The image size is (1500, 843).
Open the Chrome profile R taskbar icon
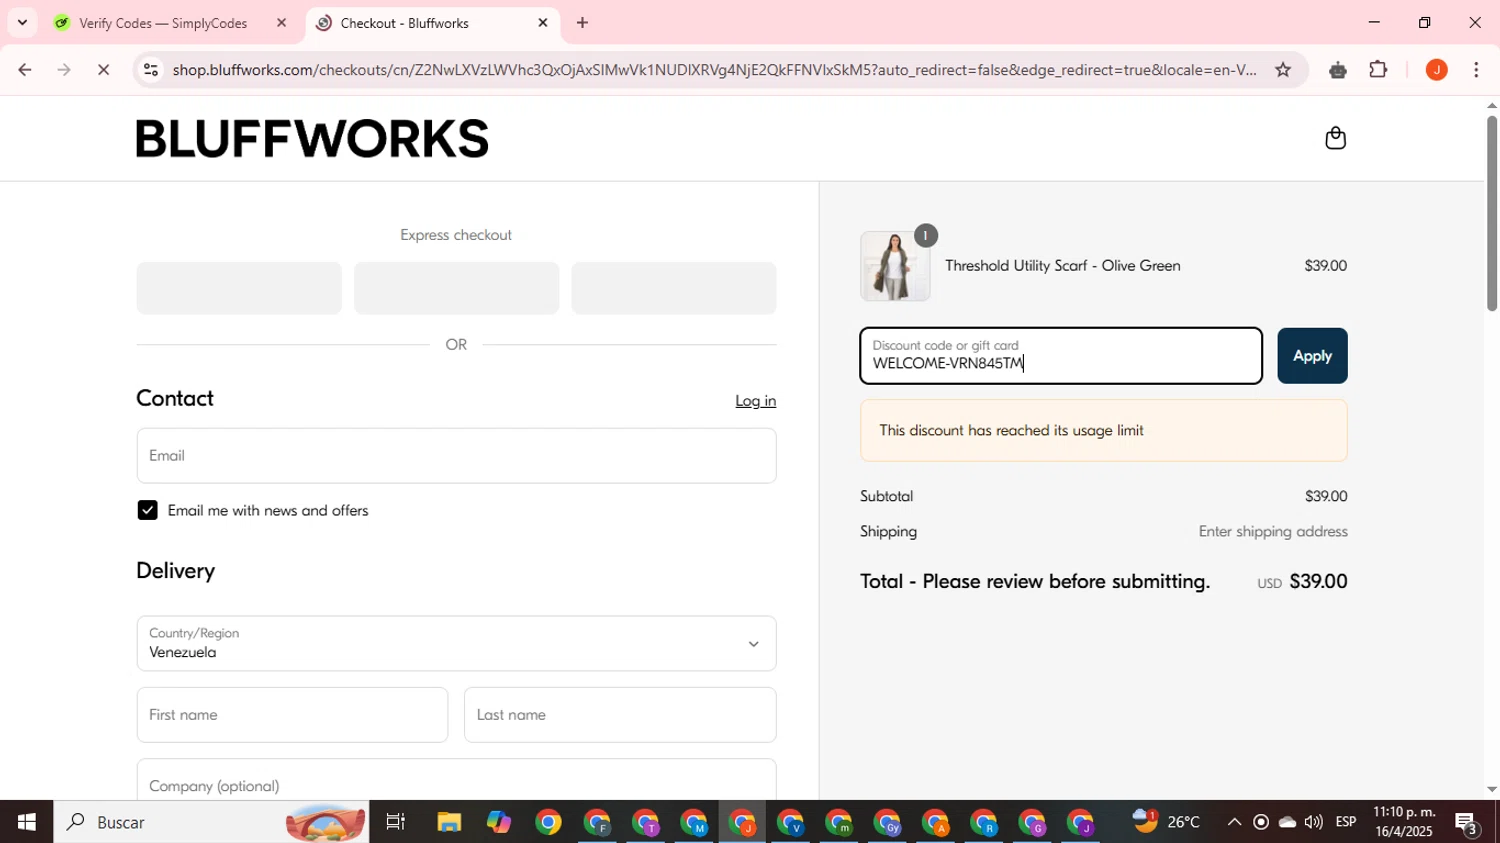984,822
